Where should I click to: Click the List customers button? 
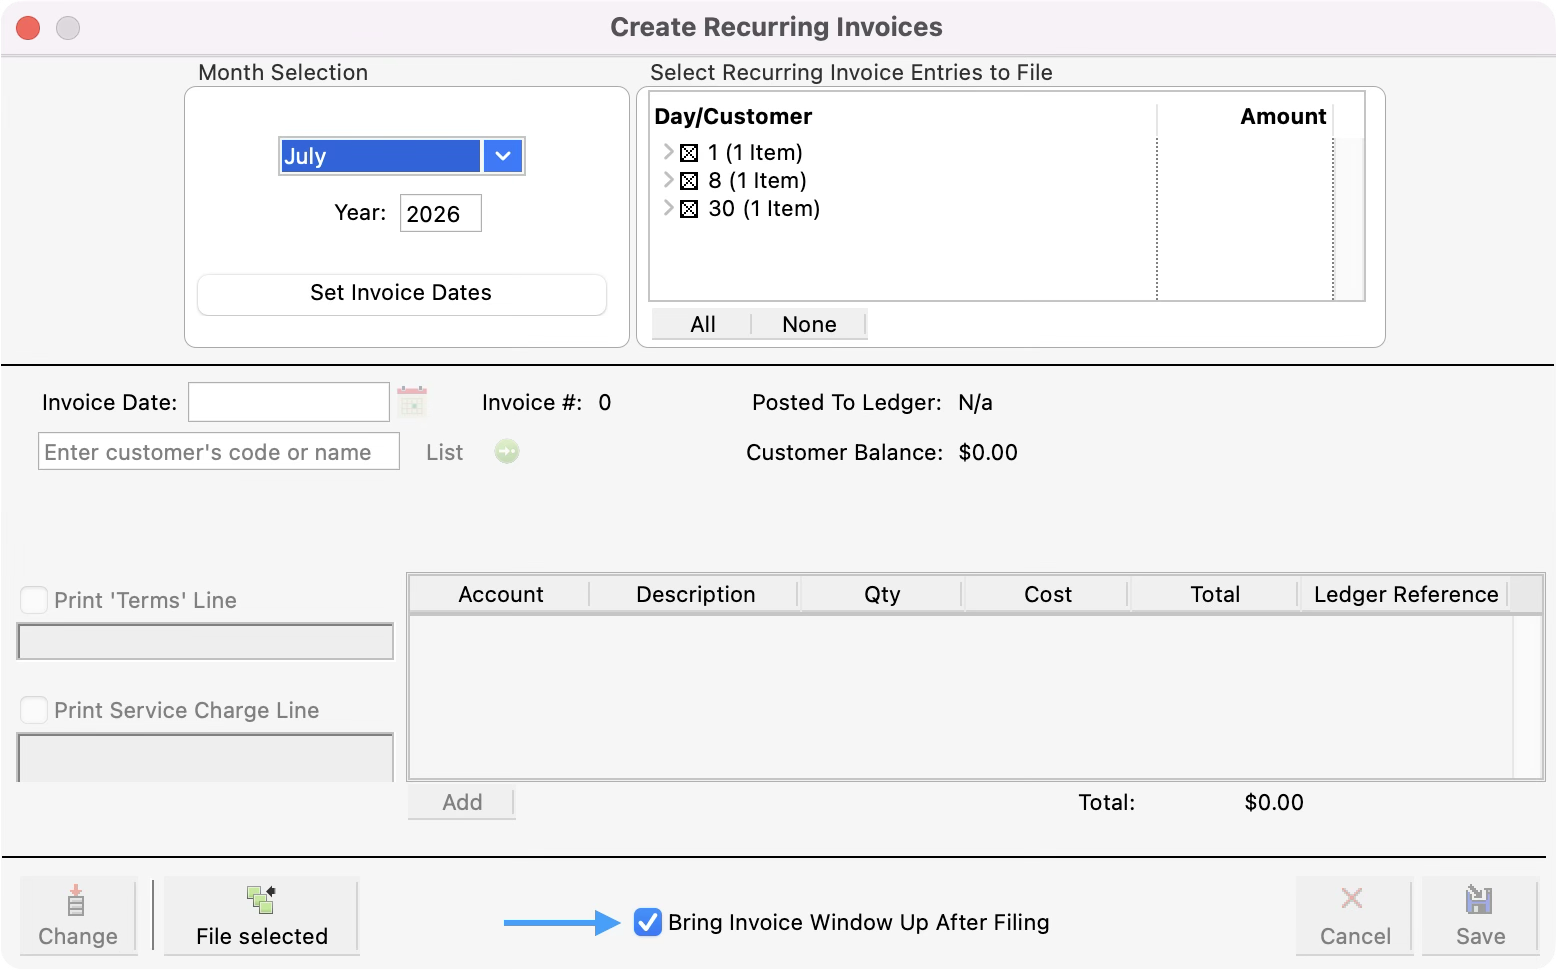[444, 452]
